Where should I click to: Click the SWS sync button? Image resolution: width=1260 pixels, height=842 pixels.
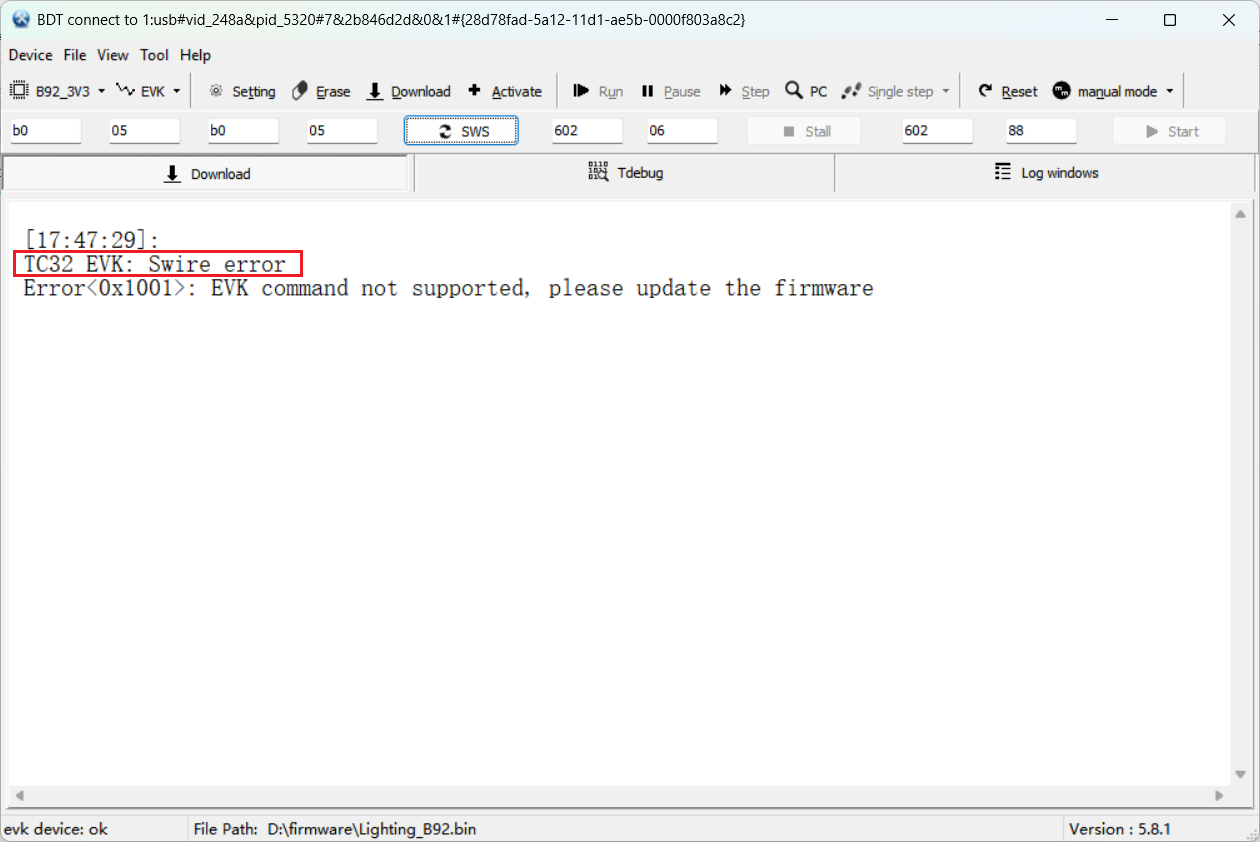[461, 131]
